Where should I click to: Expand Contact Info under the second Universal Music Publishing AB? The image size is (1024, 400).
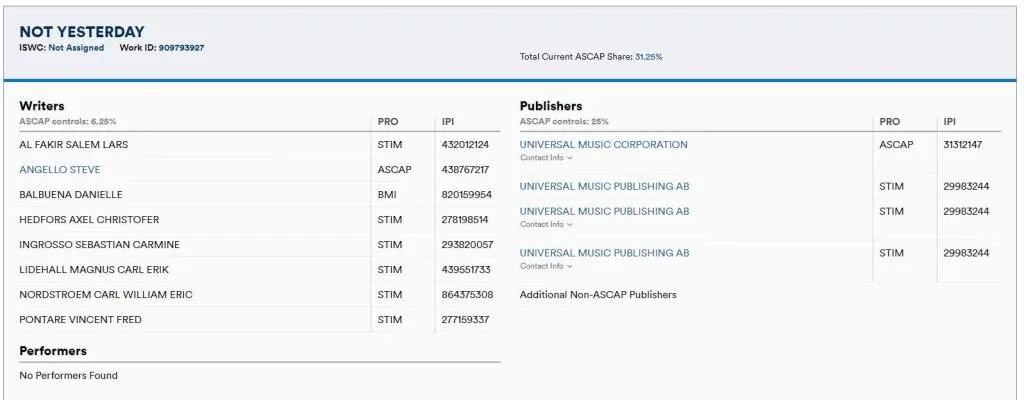click(546, 224)
